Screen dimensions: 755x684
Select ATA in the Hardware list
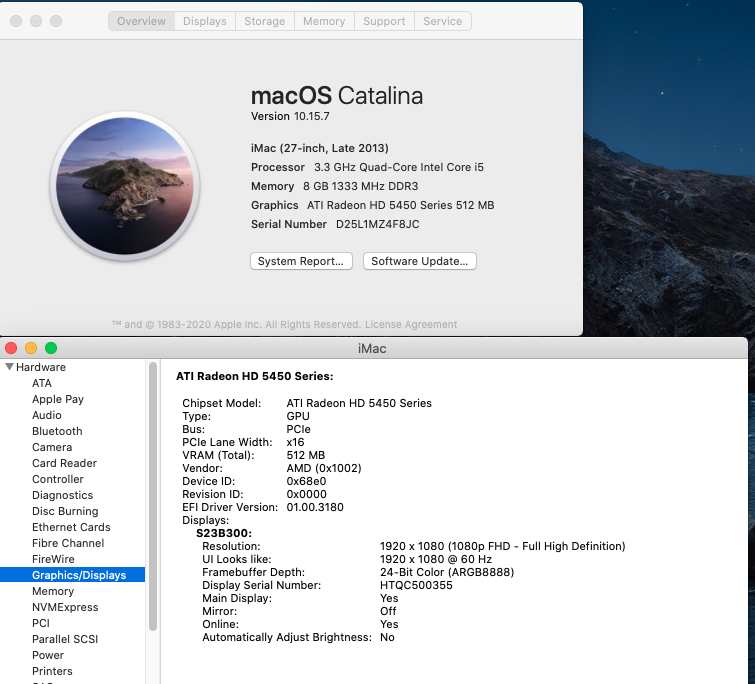point(42,383)
